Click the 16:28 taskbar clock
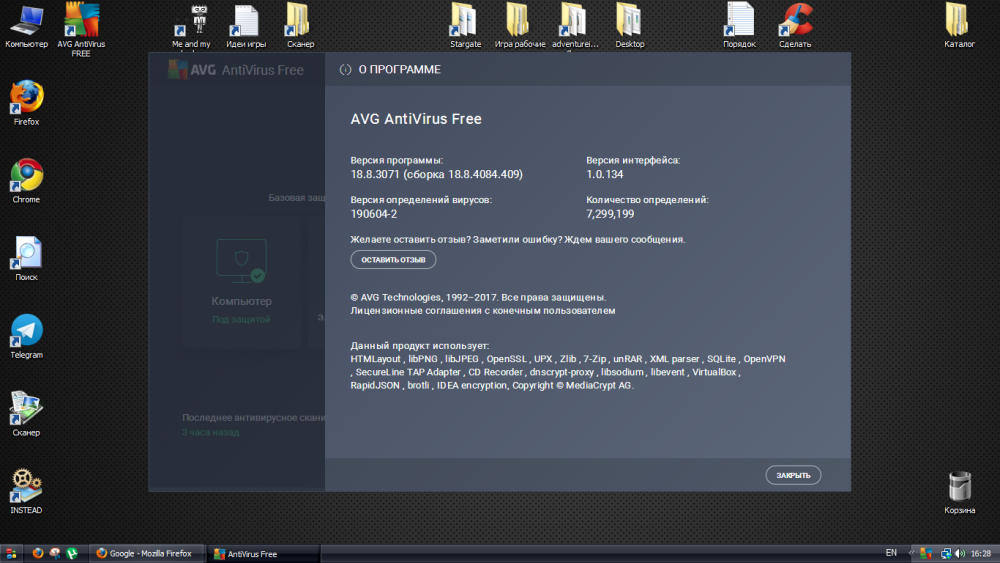Viewport: 1000px width, 563px height. (x=980, y=553)
